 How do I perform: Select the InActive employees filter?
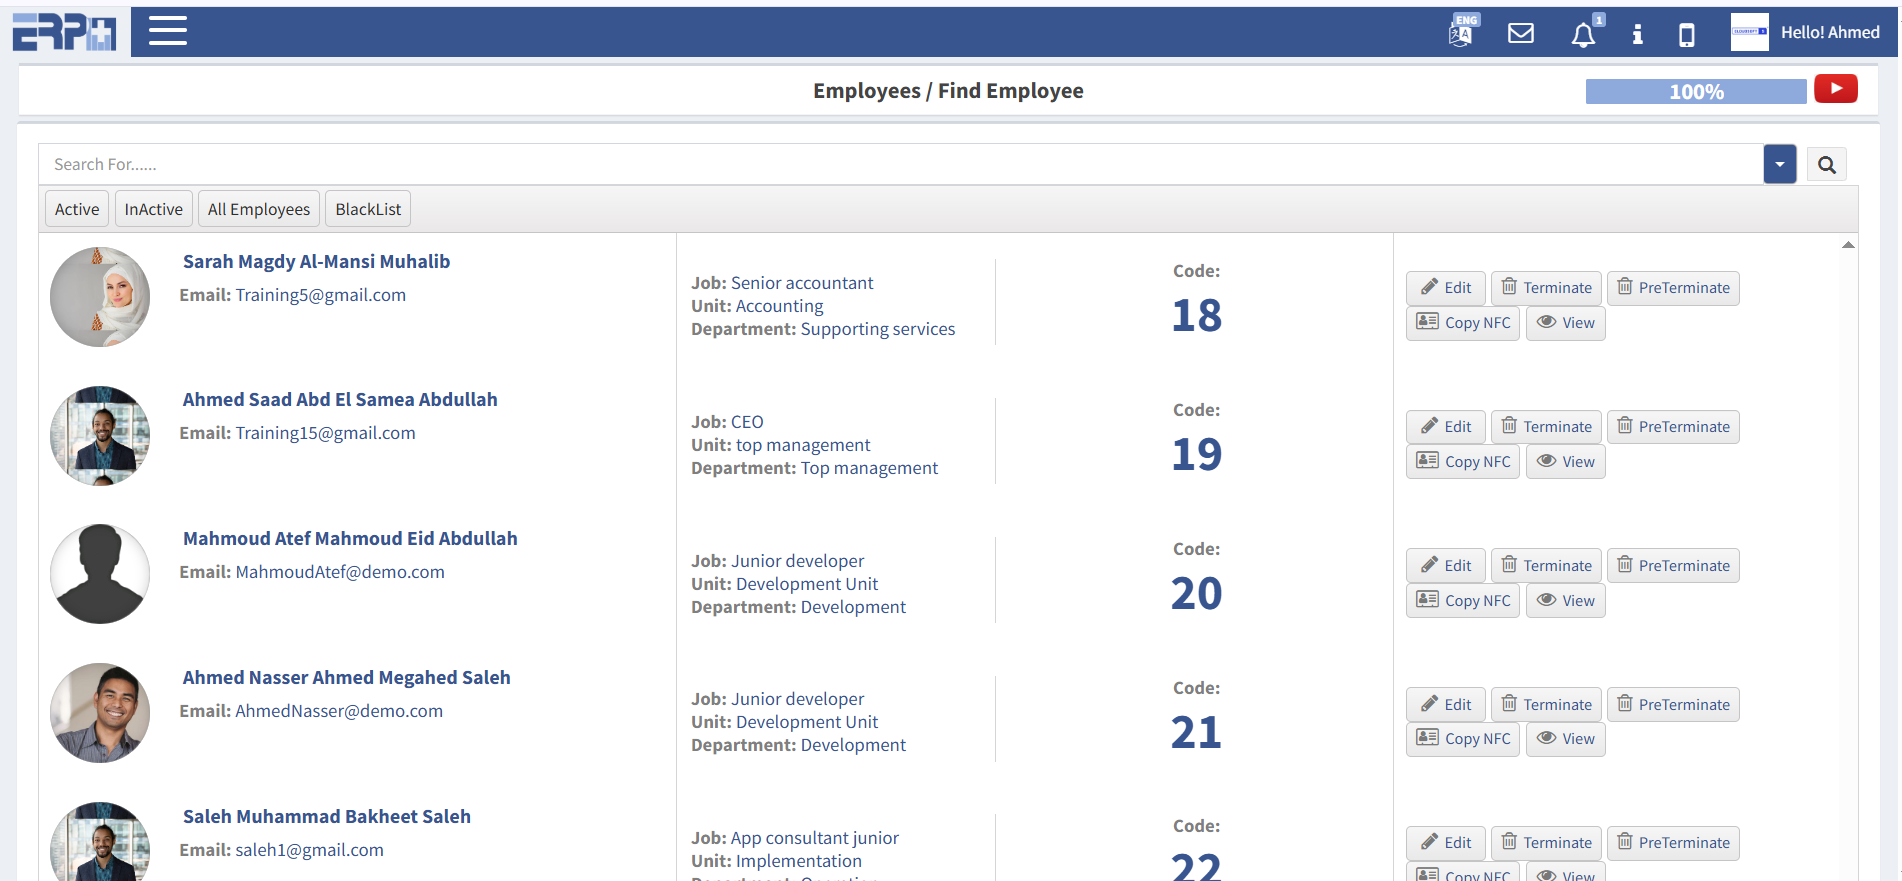153,209
